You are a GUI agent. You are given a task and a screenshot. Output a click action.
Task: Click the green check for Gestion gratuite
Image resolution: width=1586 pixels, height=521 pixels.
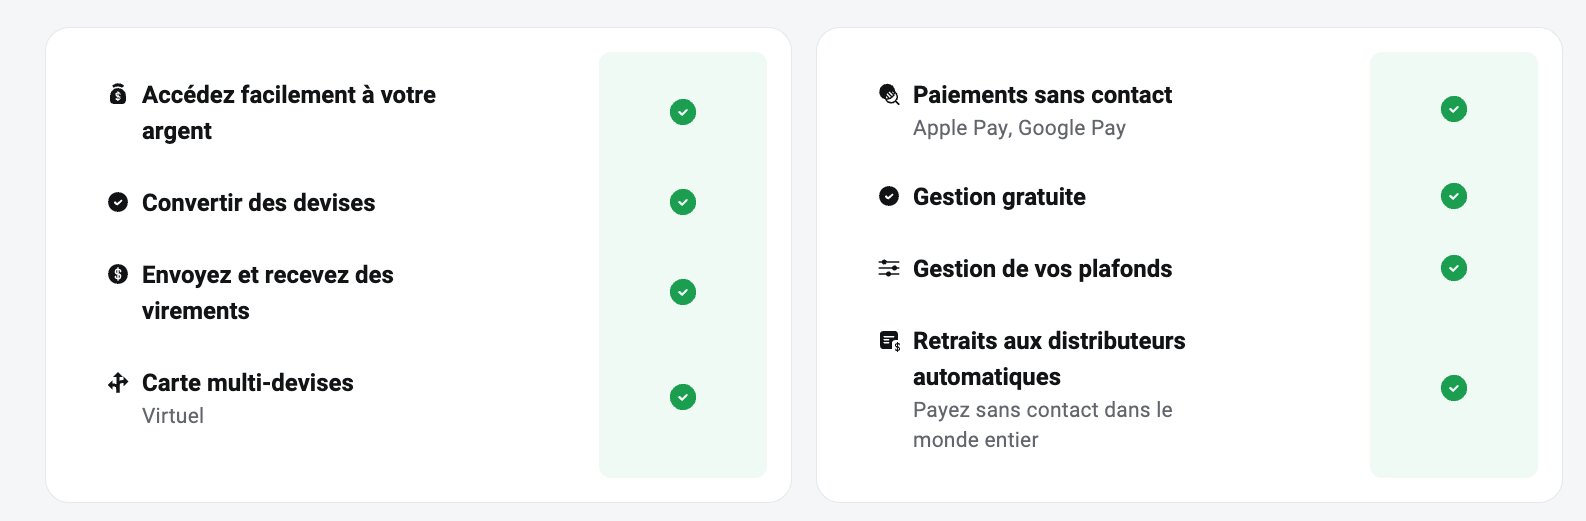1454,196
